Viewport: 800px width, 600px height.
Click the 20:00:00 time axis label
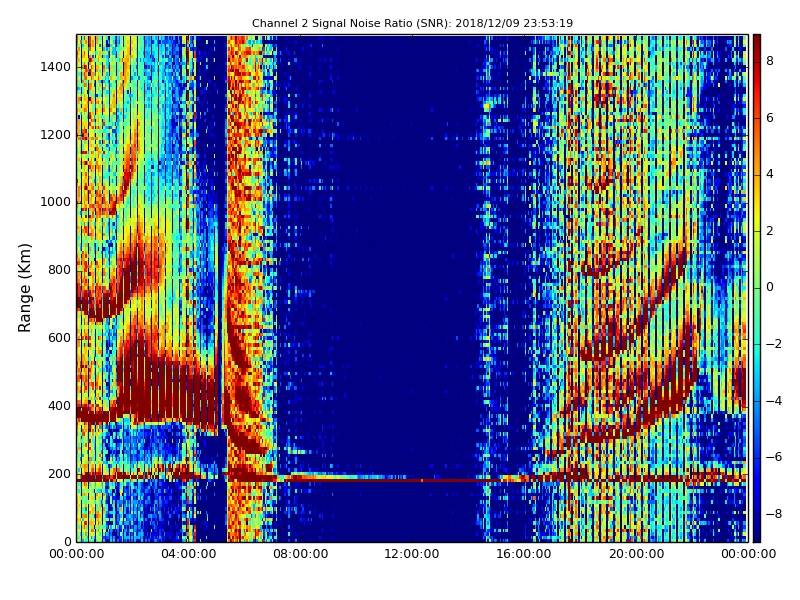pos(636,554)
